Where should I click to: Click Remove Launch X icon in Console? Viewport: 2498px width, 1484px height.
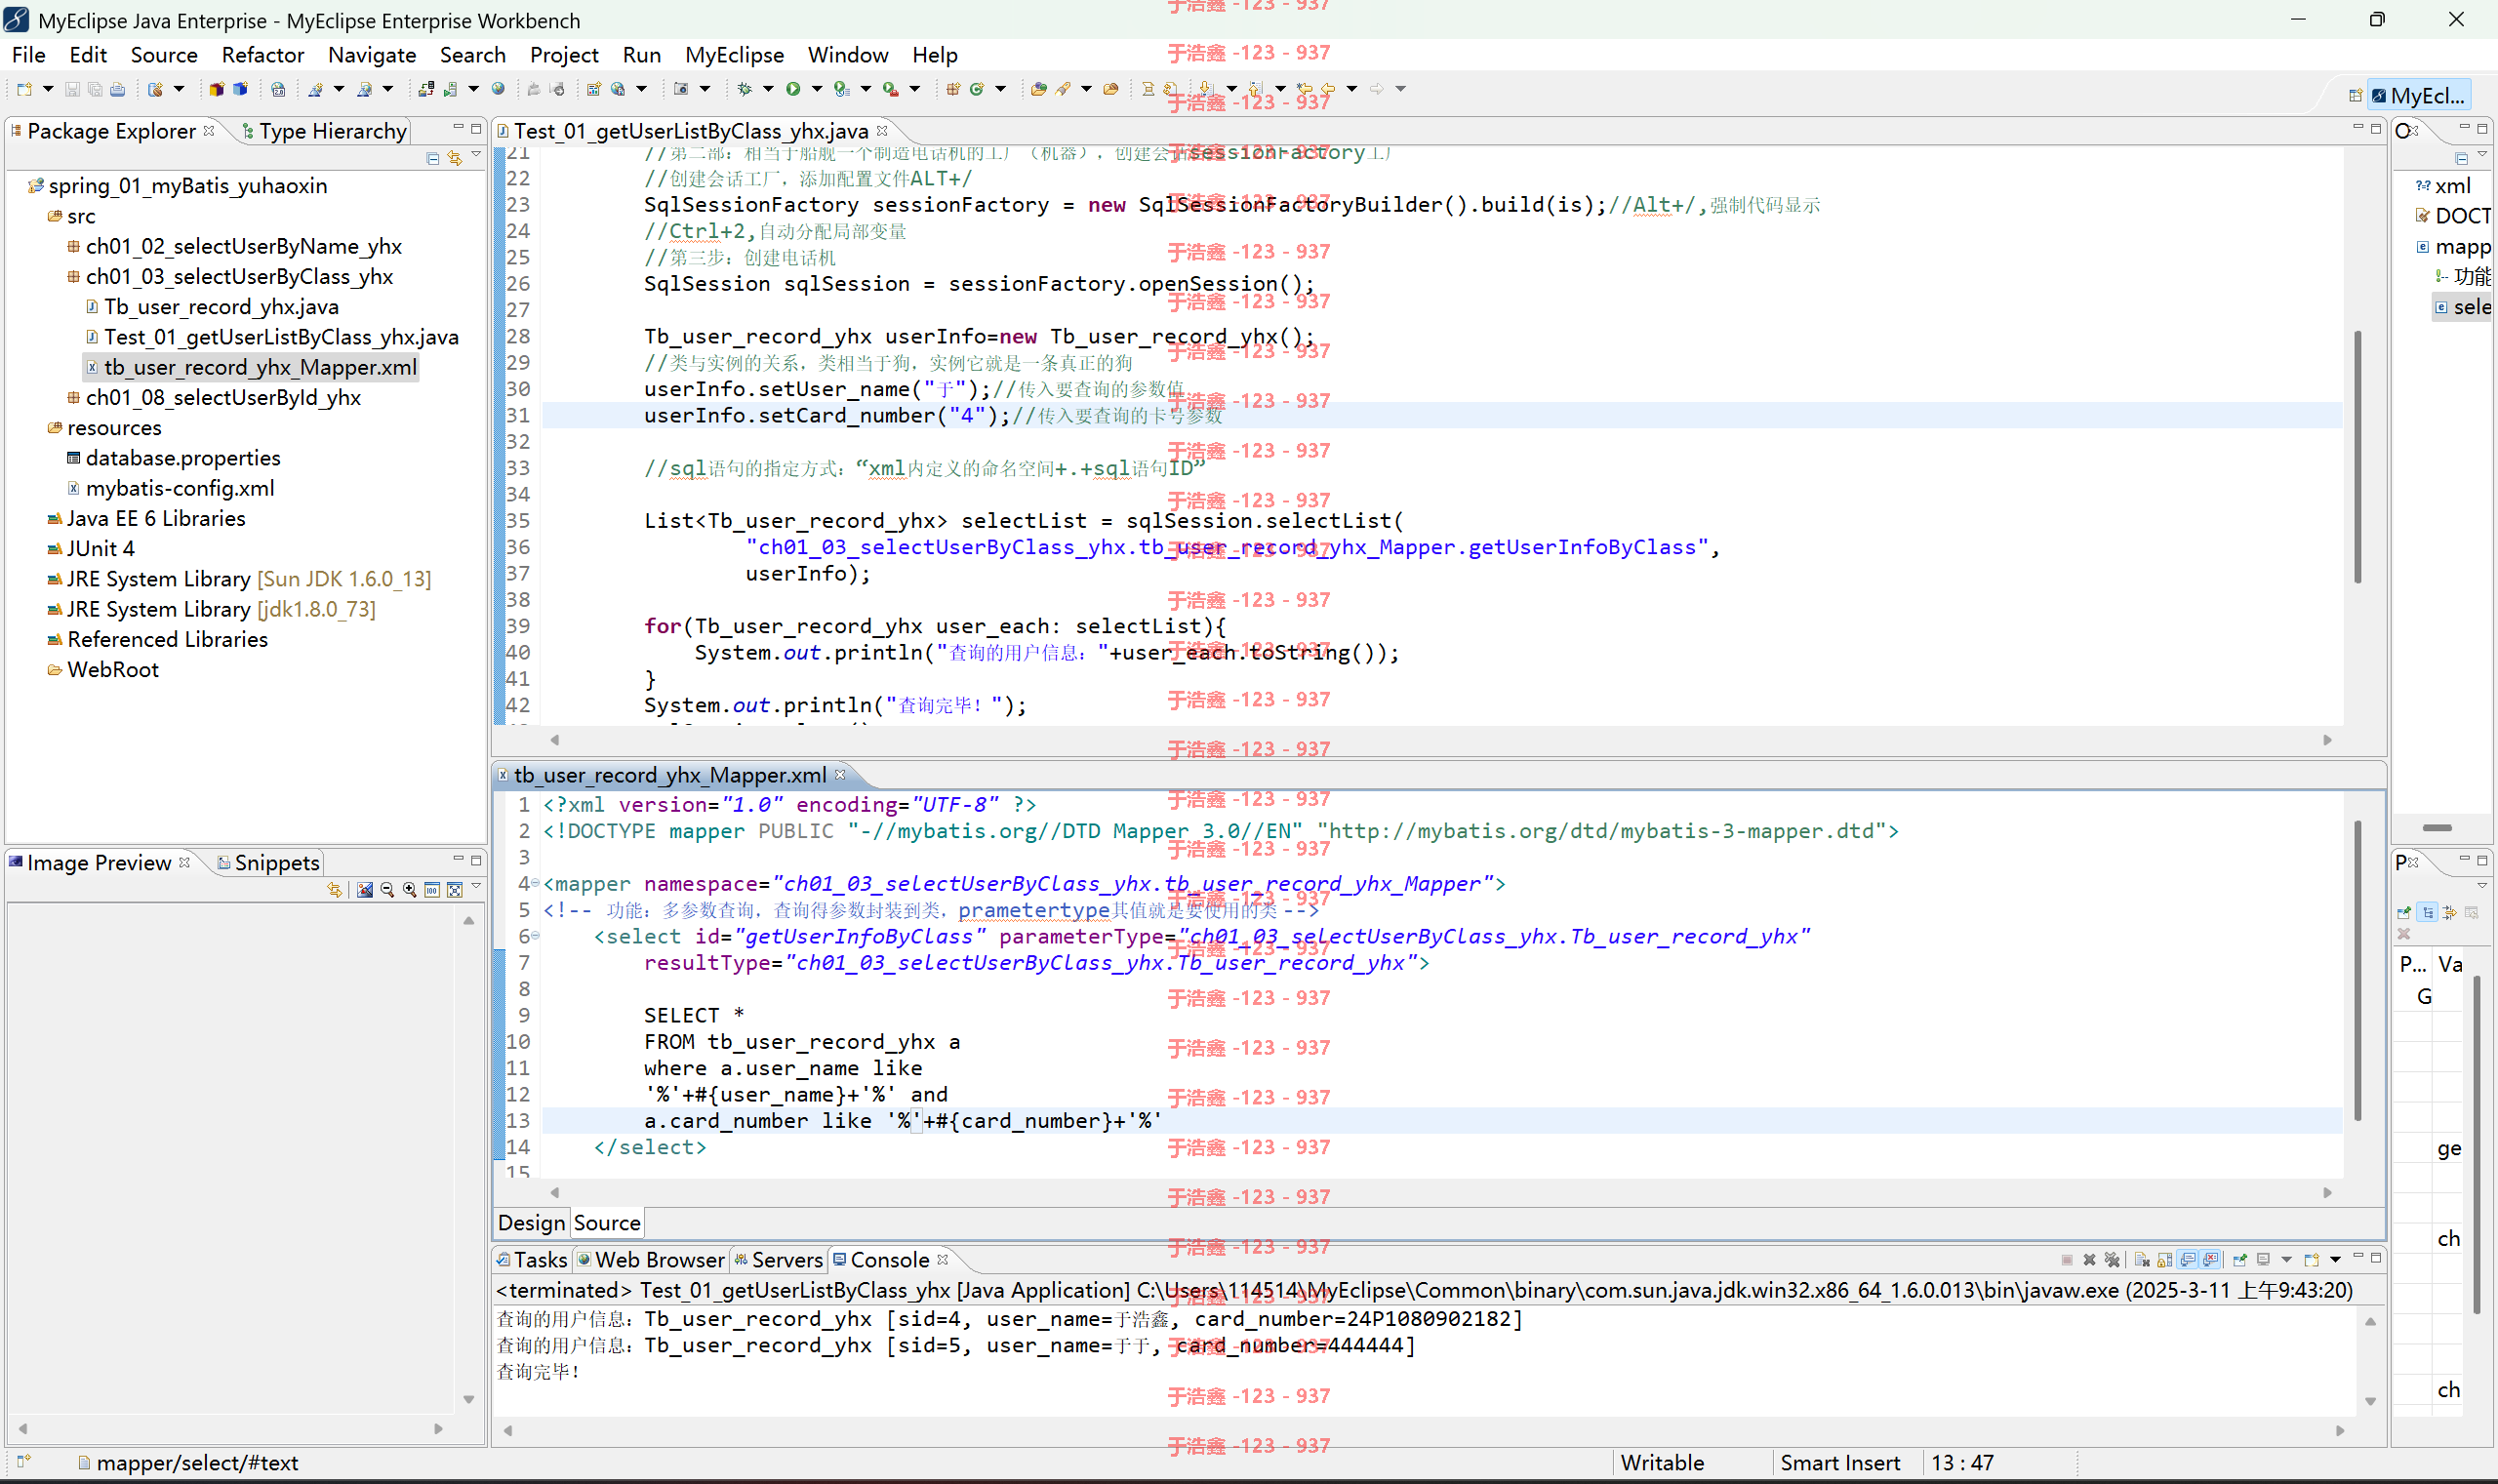point(2090,1260)
